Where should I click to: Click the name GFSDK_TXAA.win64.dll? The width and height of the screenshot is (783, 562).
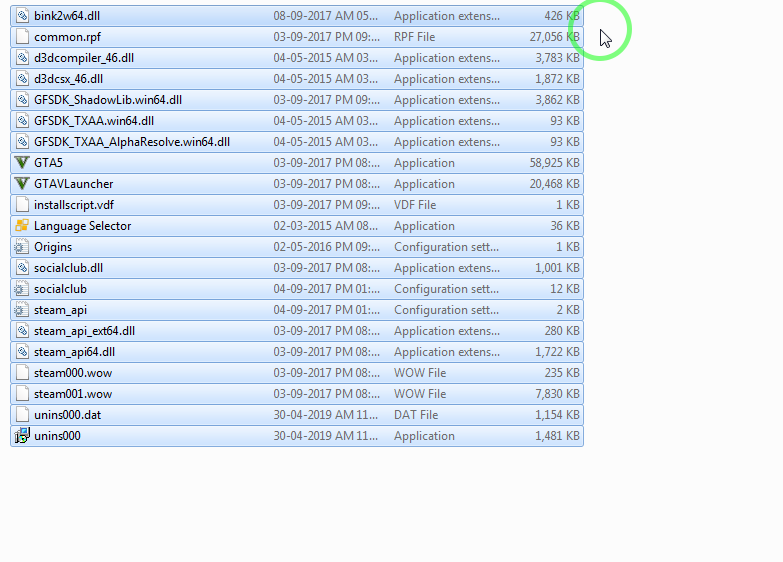(x=94, y=121)
